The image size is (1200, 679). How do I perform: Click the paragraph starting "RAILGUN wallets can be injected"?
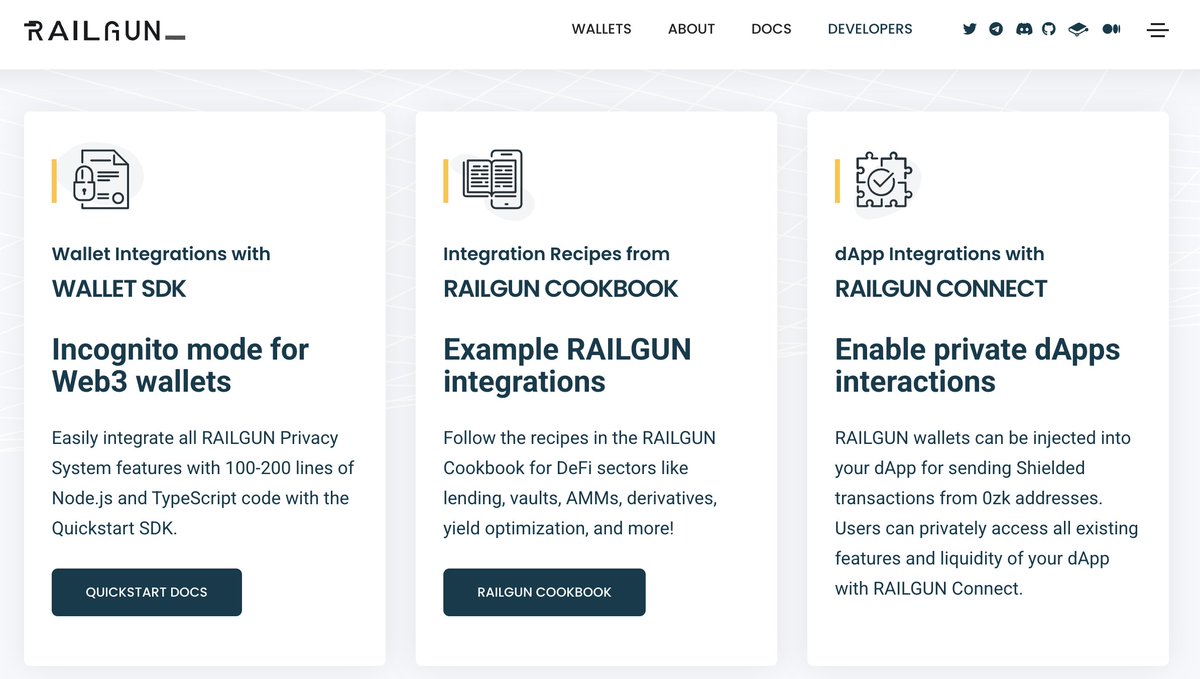986,513
